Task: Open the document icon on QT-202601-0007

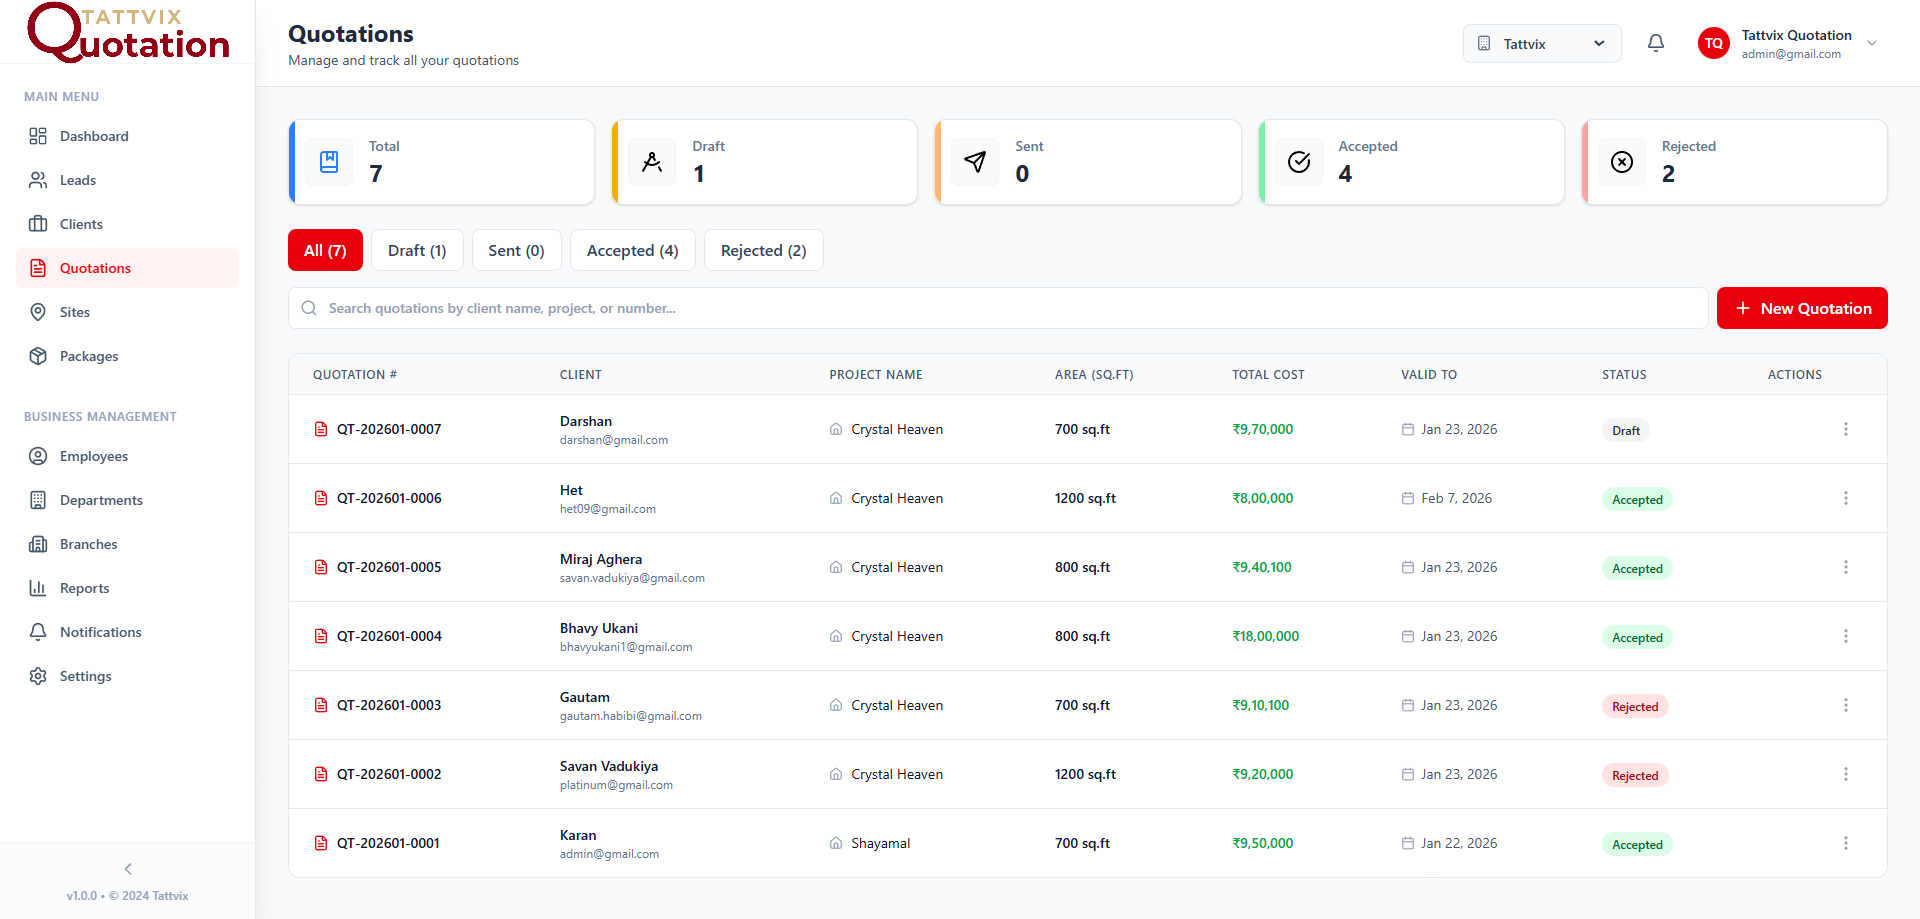Action: 320,429
